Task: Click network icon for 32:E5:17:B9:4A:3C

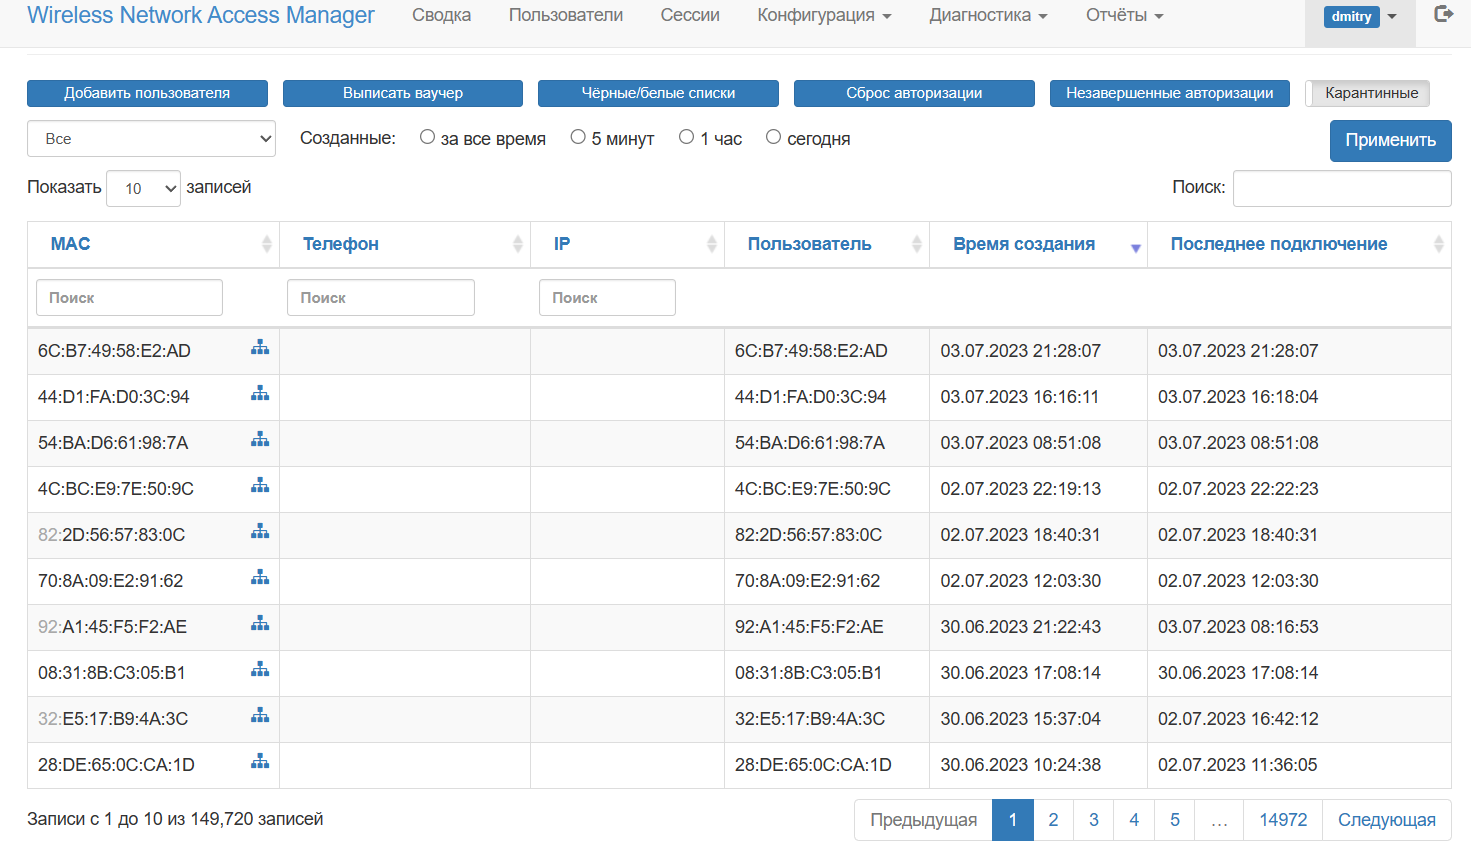Action: tap(260, 715)
